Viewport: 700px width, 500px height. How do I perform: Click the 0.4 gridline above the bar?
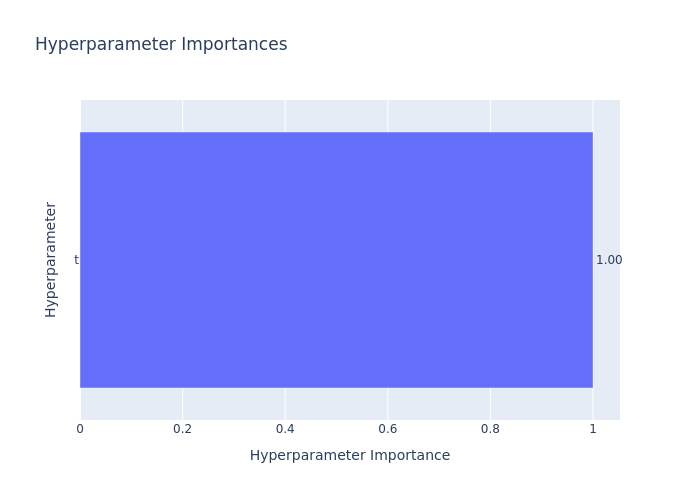(285, 116)
